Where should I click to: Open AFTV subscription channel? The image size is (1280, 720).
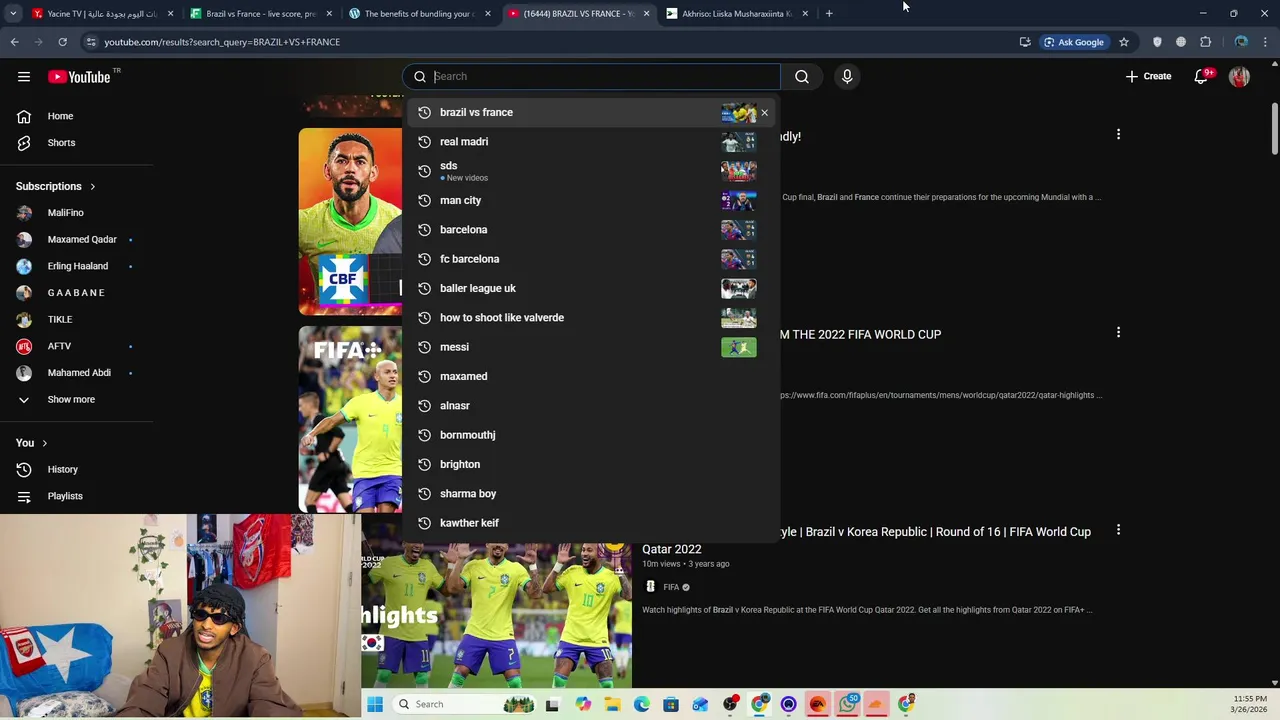58,346
